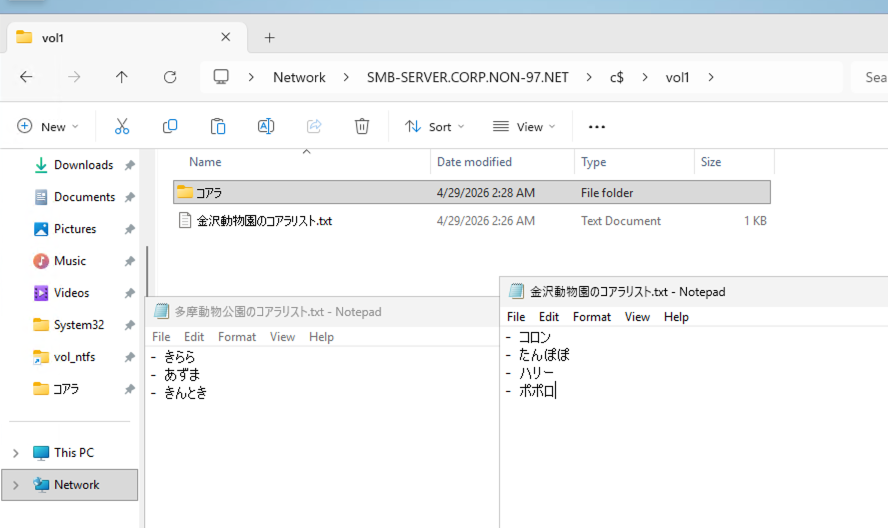Go back with the left arrow

[x=26, y=77]
